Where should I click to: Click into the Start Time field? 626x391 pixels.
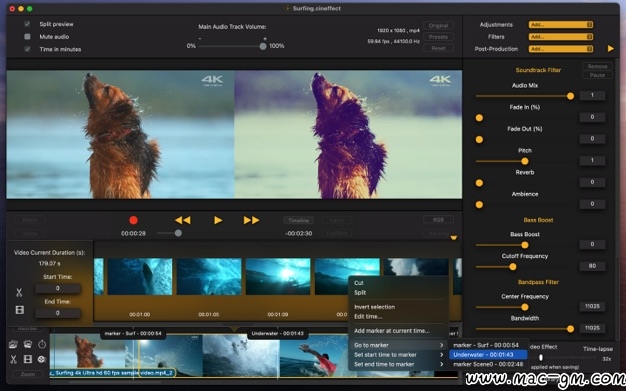[x=57, y=288]
